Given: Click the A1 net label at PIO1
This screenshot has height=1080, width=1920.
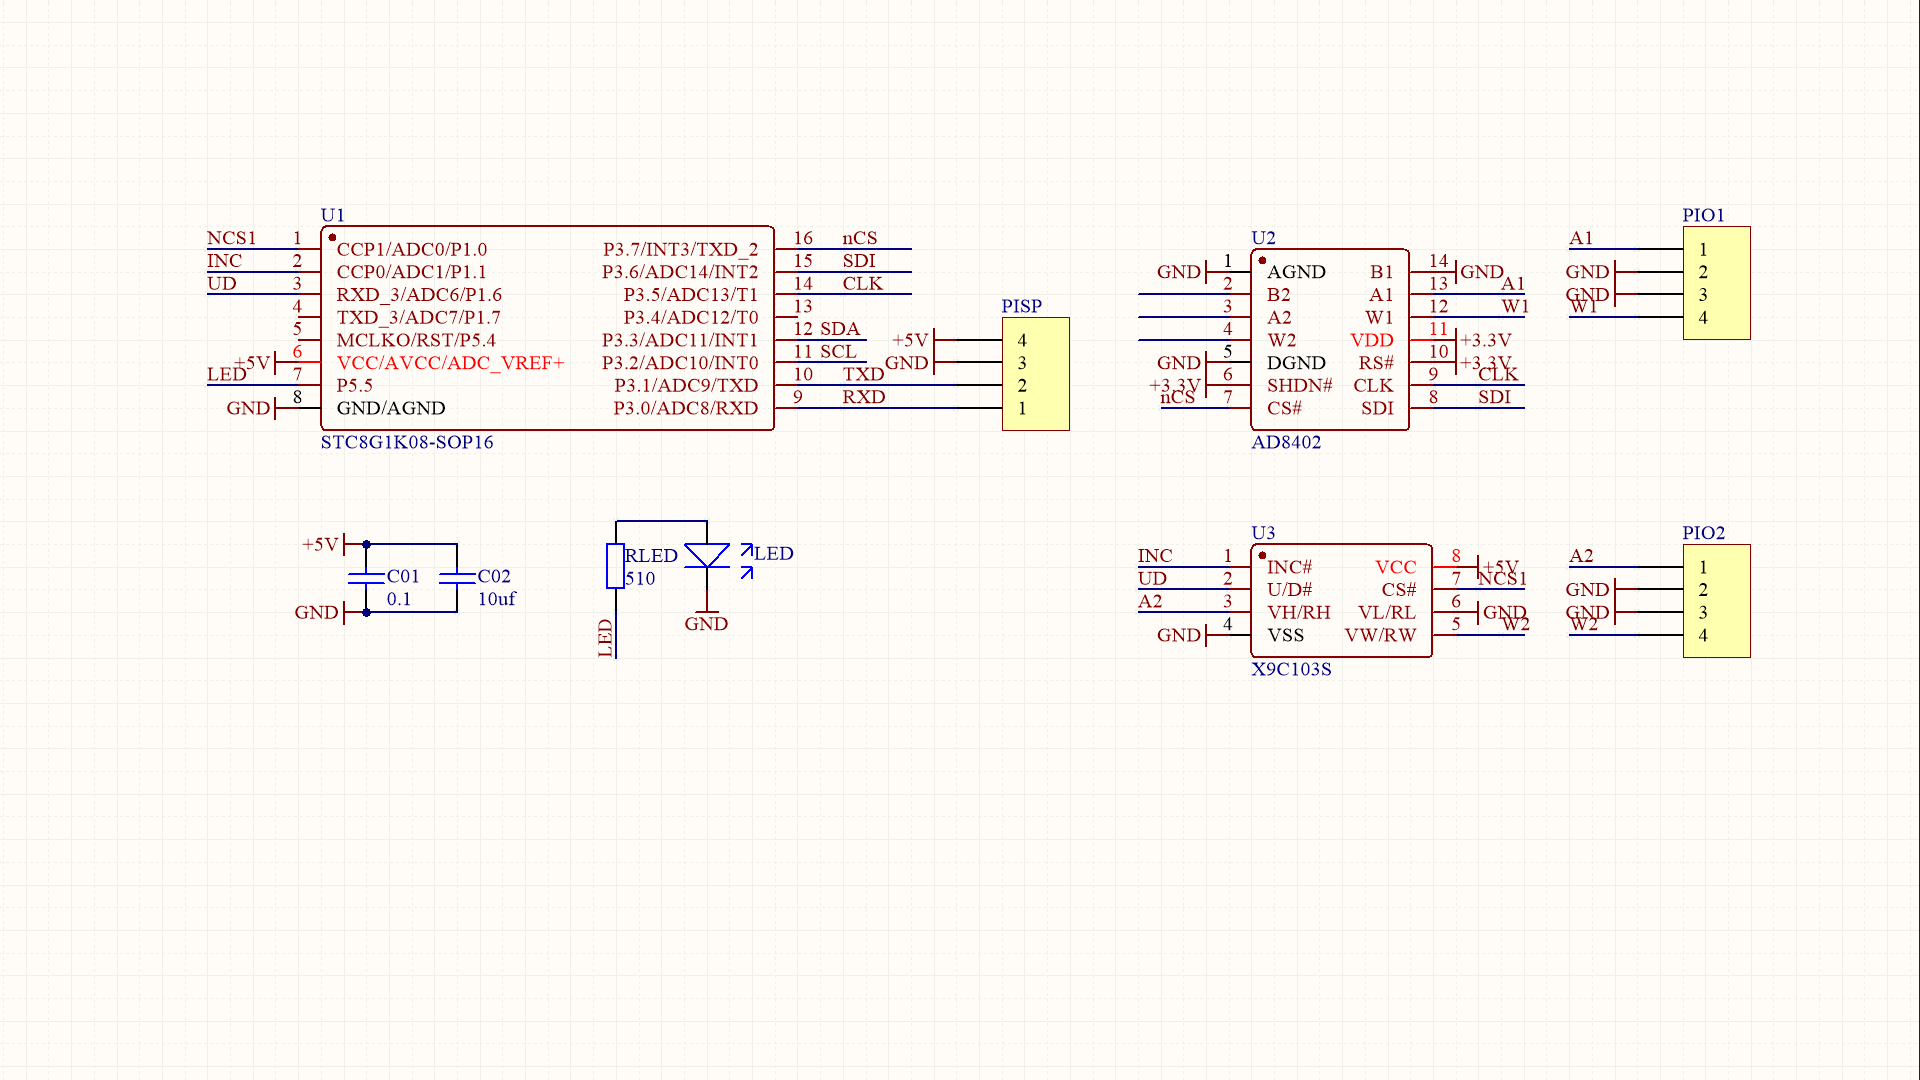Looking at the screenshot, I should (x=1580, y=238).
